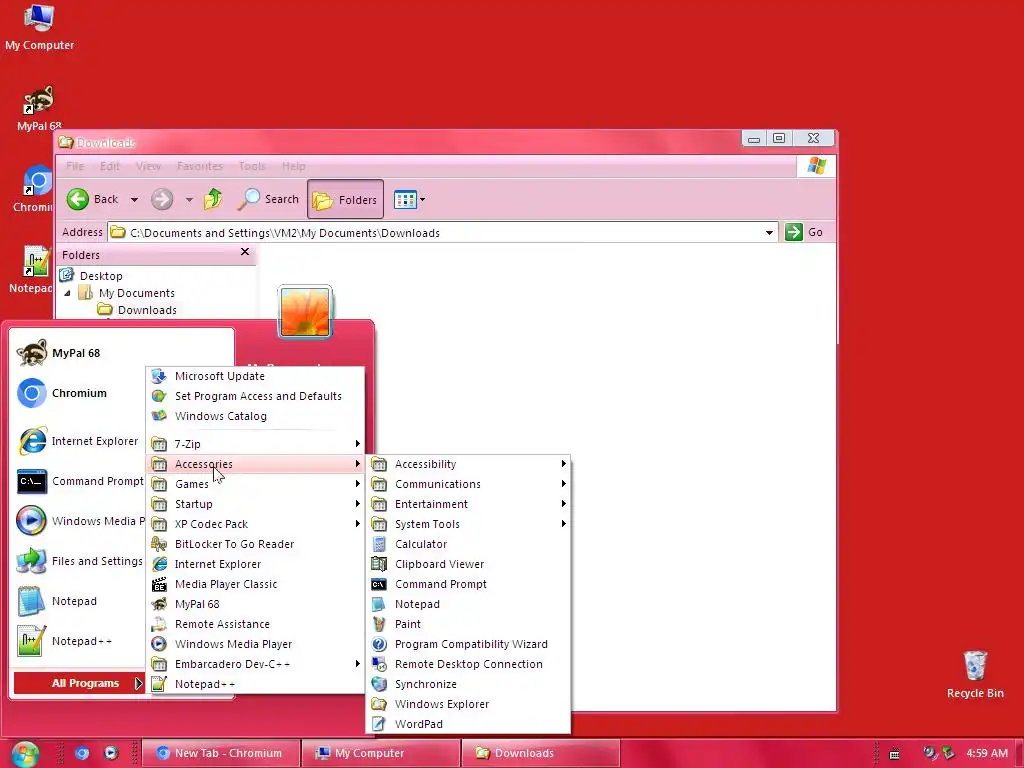Screen dimensions: 1024x768
Task: Launch Windows Media Player from All Programs
Action: pyautogui.click(x=255, y=644)
